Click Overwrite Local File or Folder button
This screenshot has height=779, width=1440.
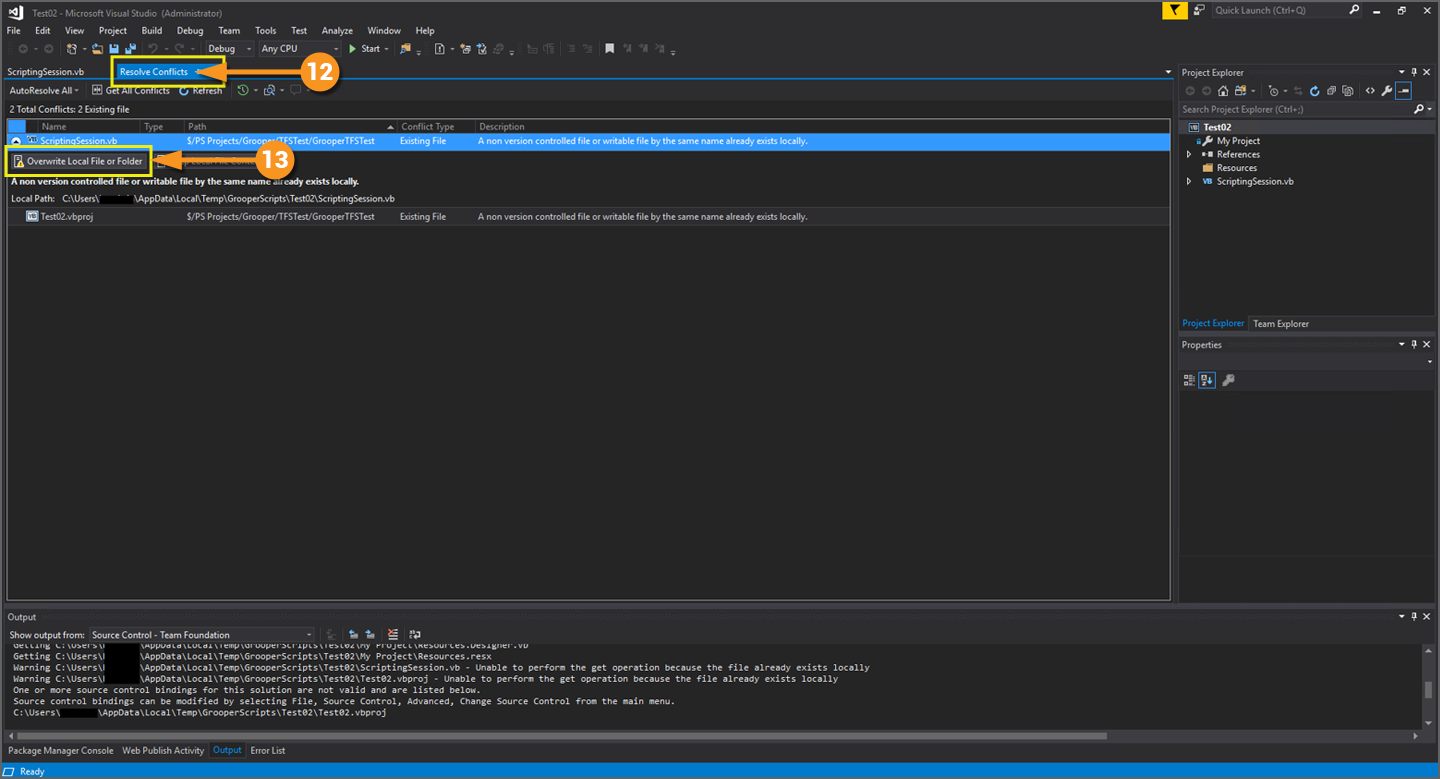[78, 161]
